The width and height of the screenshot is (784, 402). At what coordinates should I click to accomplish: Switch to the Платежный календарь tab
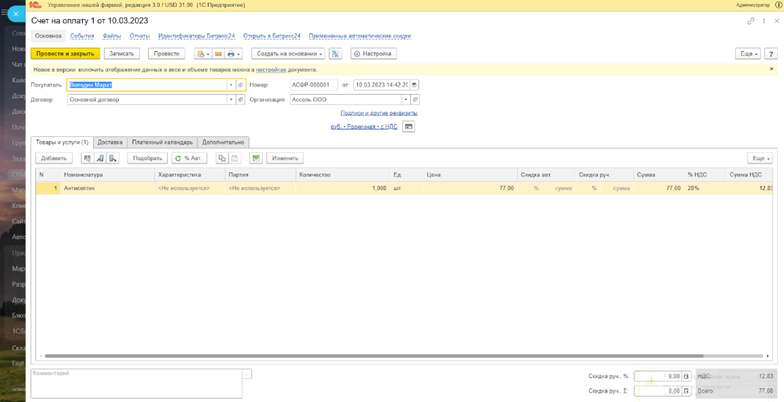click(162, 142)
